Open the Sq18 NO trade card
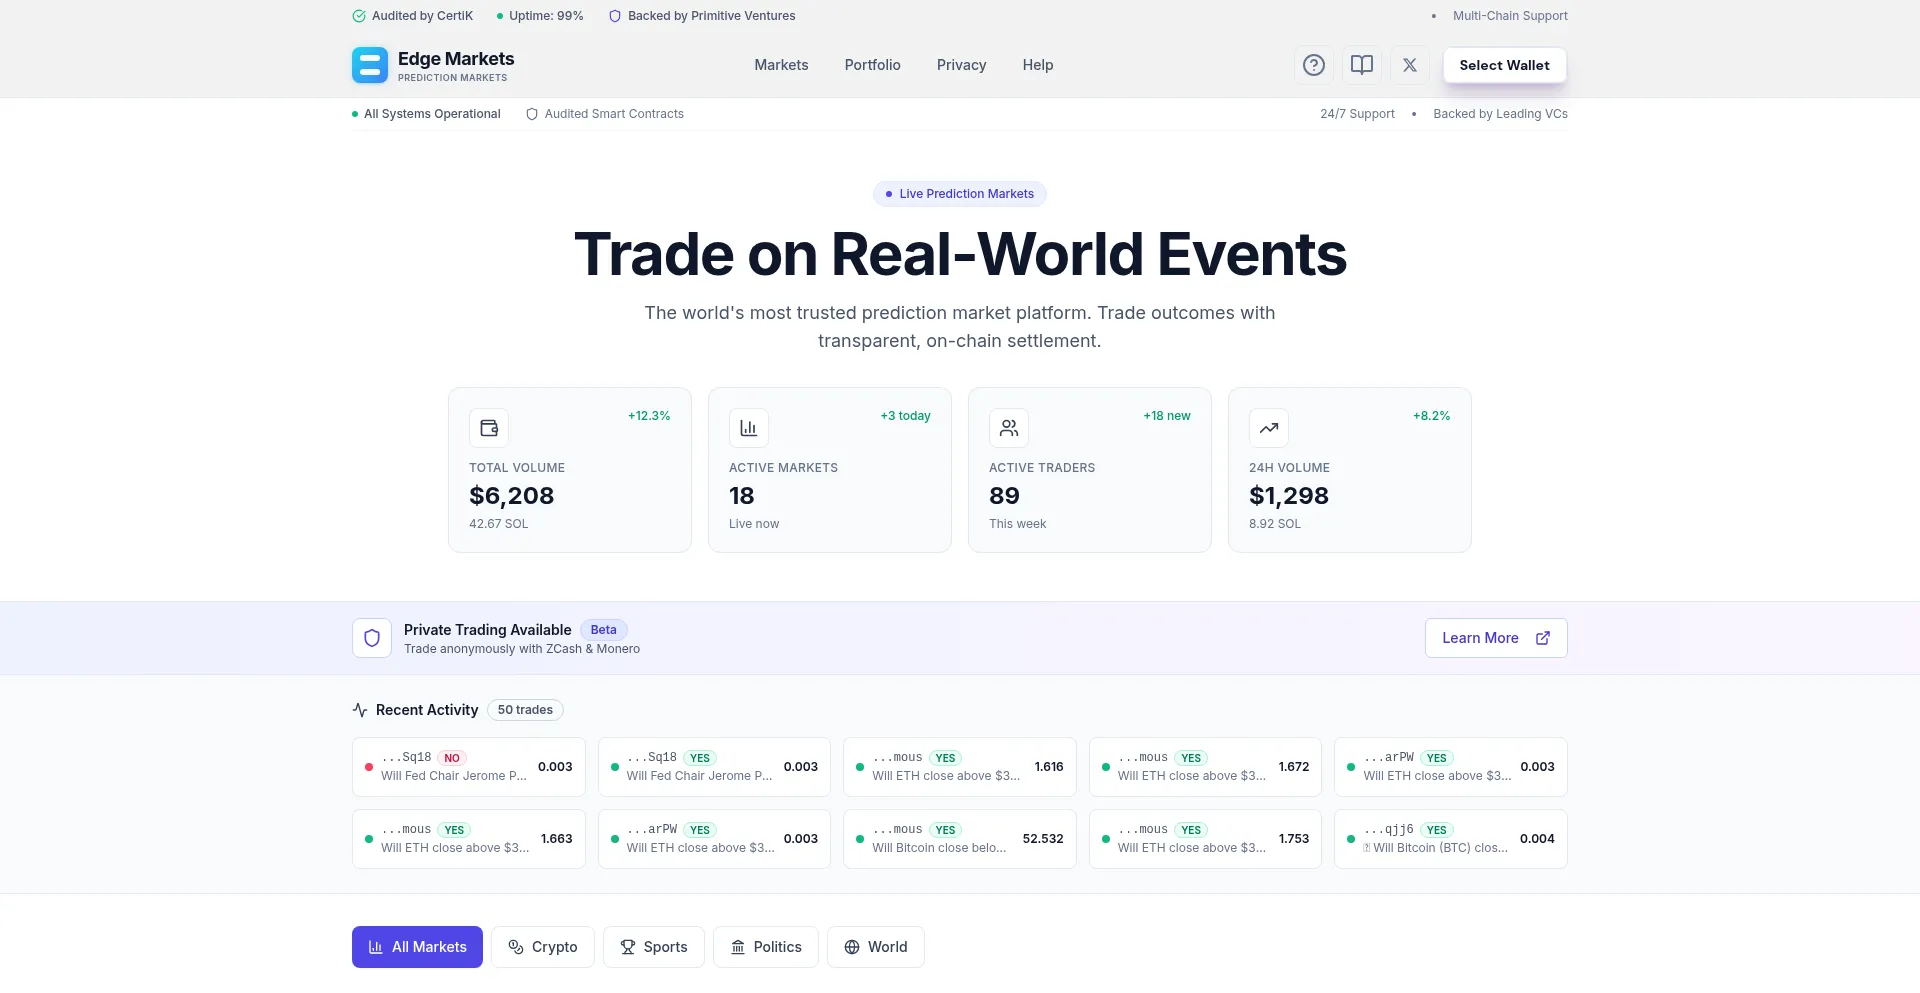Screen dimensions: 1920x993 tap(468, 767)
